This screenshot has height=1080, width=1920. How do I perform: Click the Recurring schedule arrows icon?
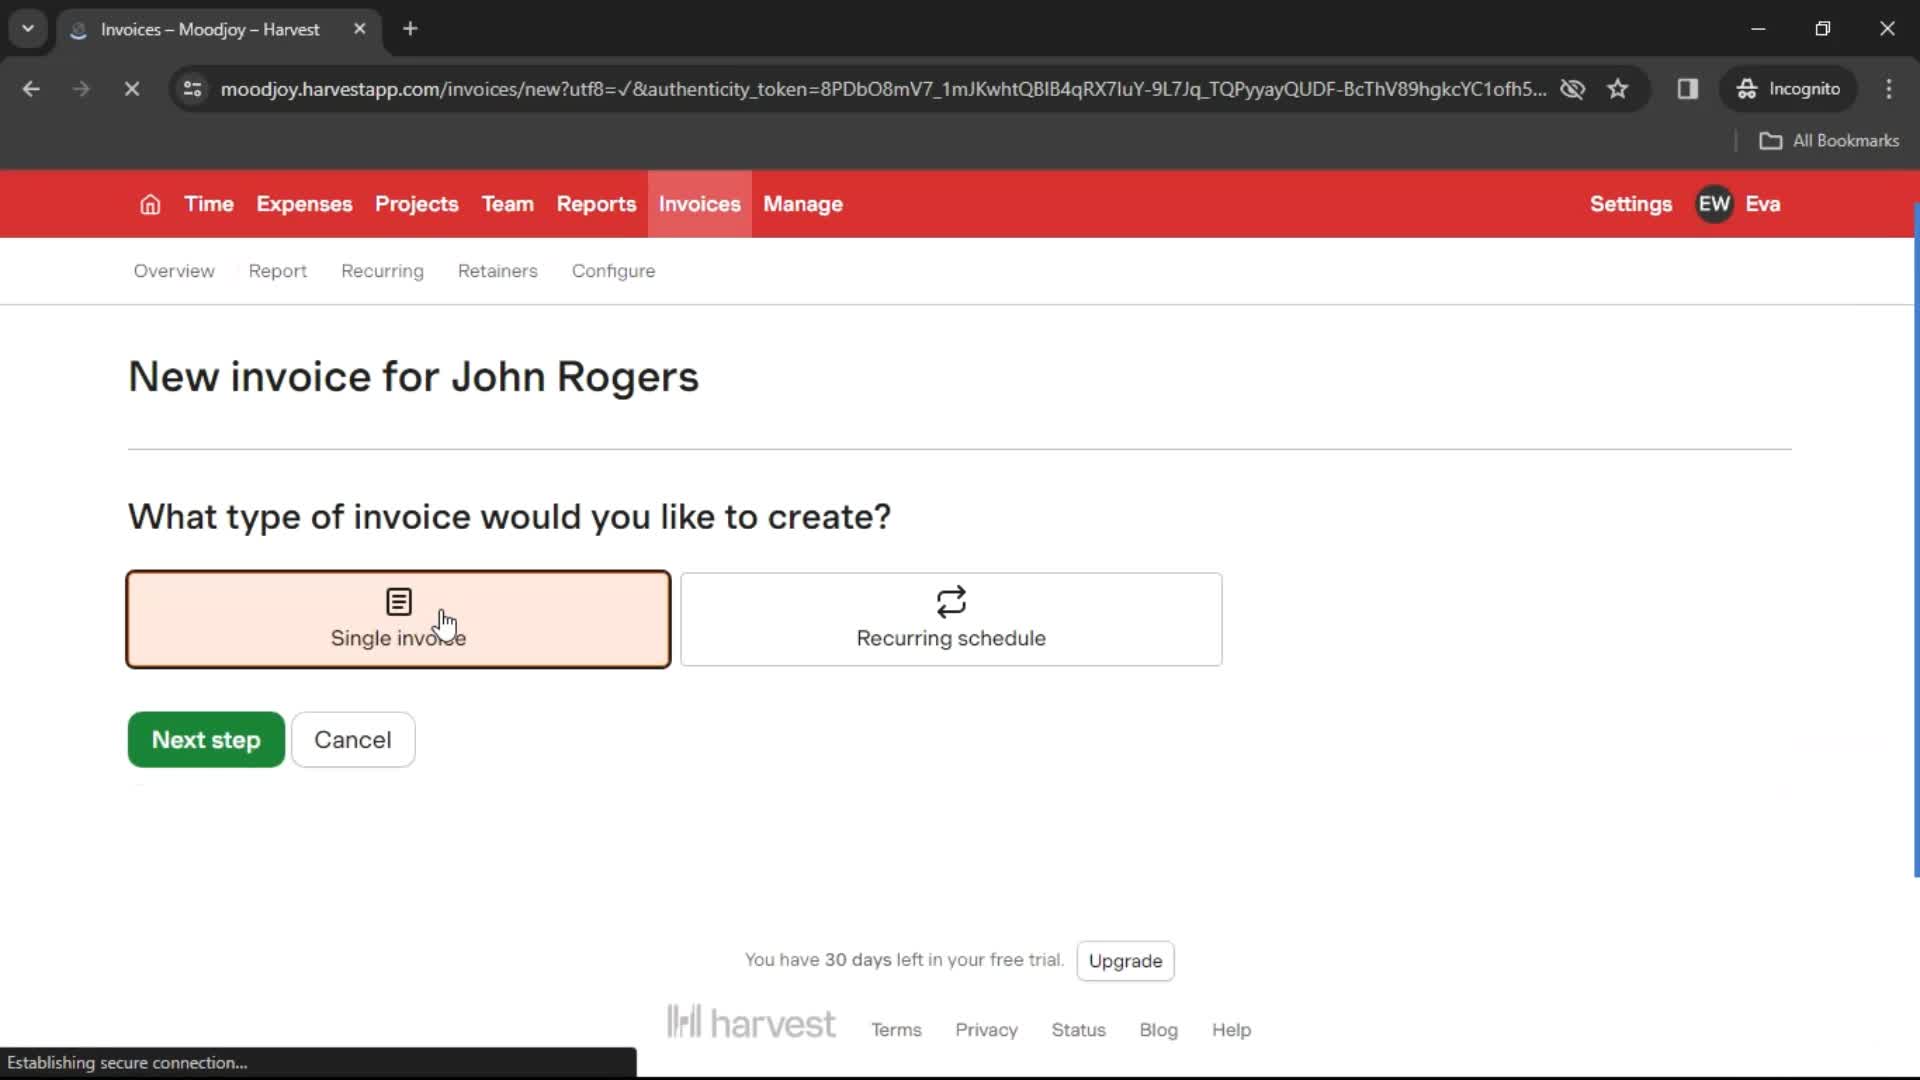(x=951, y=601)
